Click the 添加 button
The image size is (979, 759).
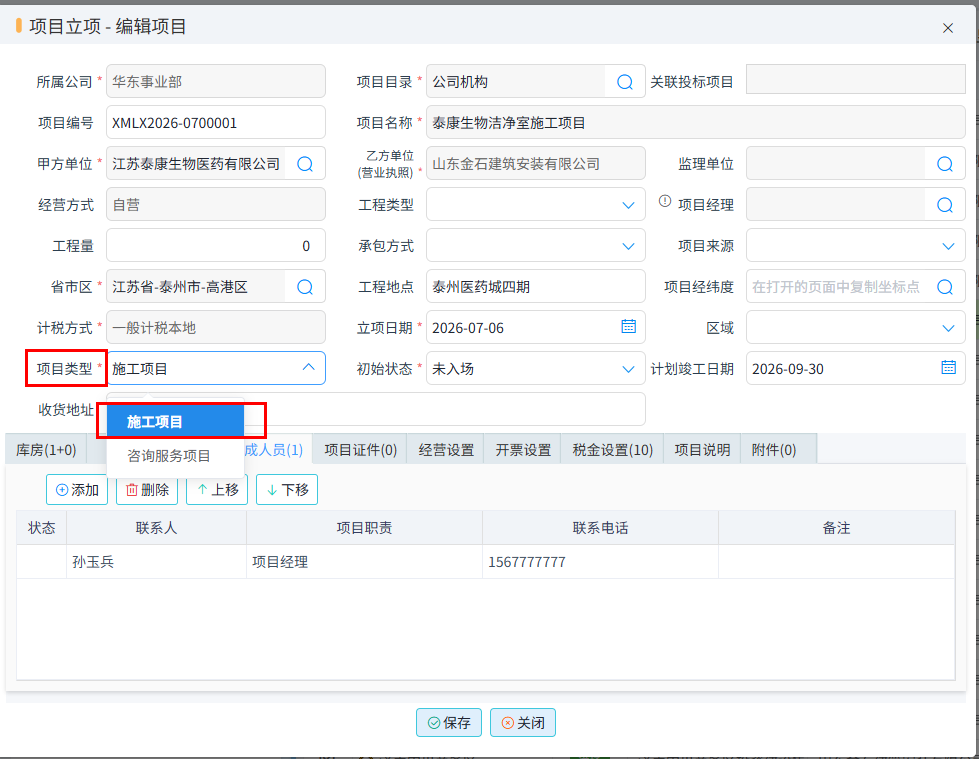tap(77, 489)
